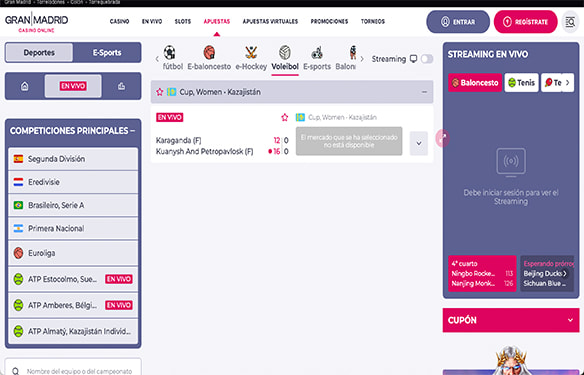
Task: Open the upcoming events upload-style icon
Action: pos(121,86)
